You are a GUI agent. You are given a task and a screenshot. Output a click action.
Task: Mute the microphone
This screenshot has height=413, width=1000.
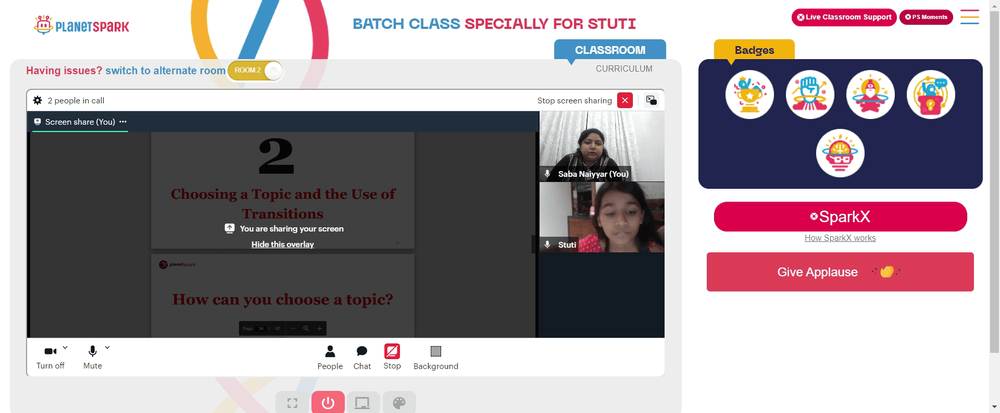tap(92, 357)
